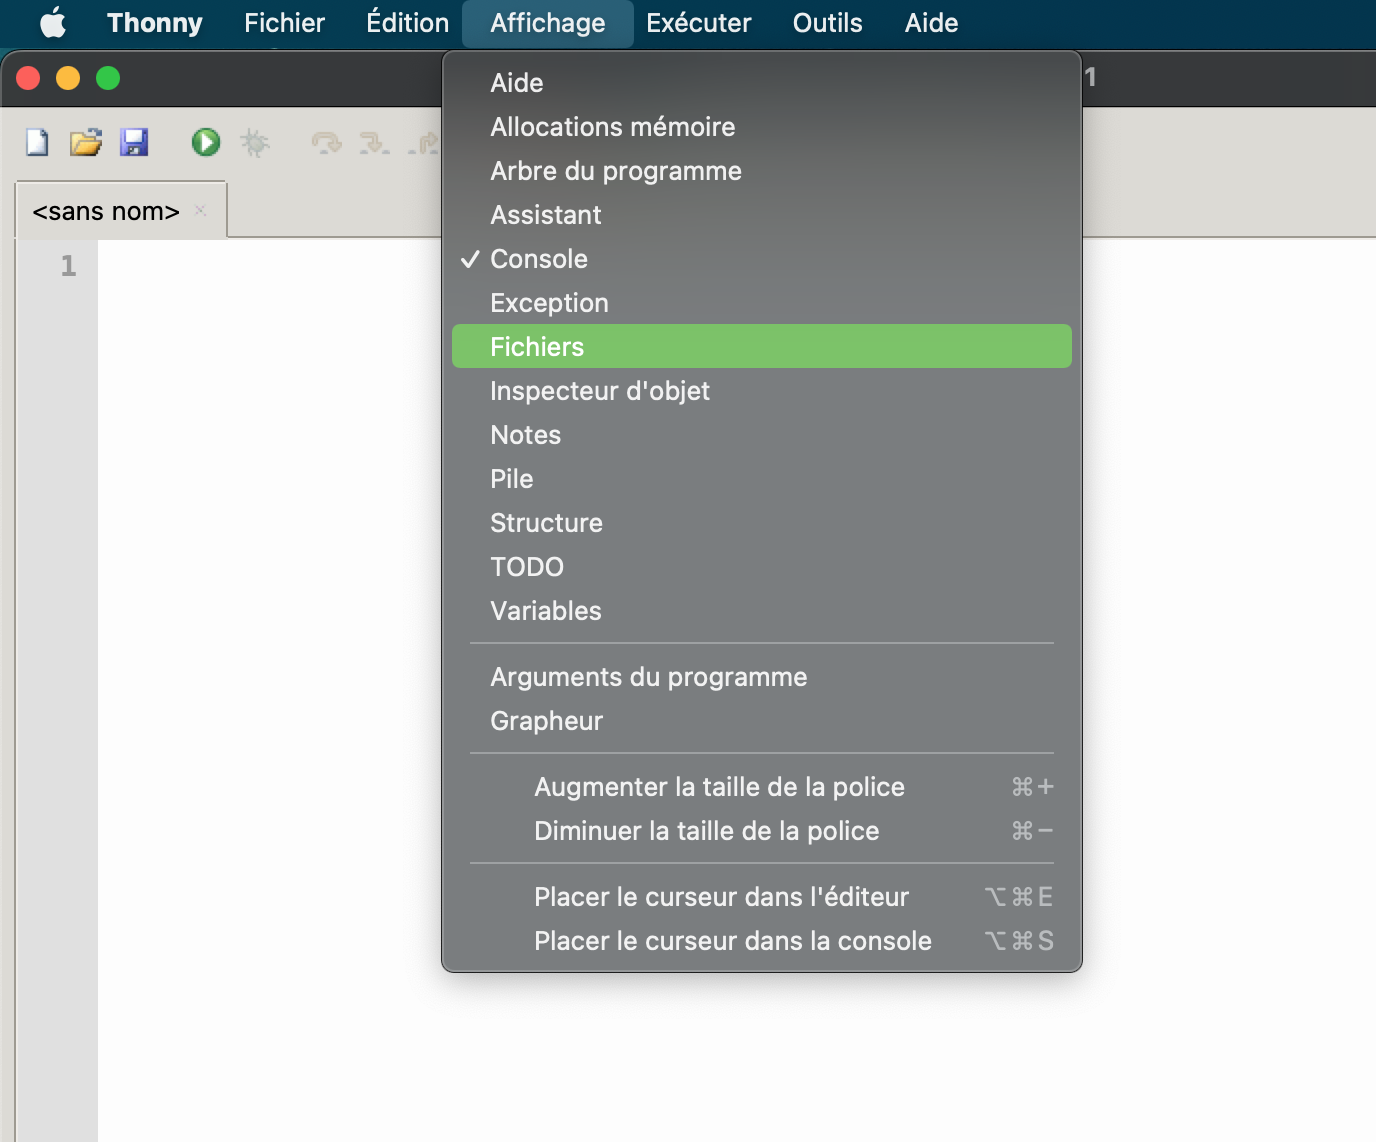Viewport: 1376px width, 1142px height.
Task: Click the New file icon in toolbar
Action: (x=37, y=143)
